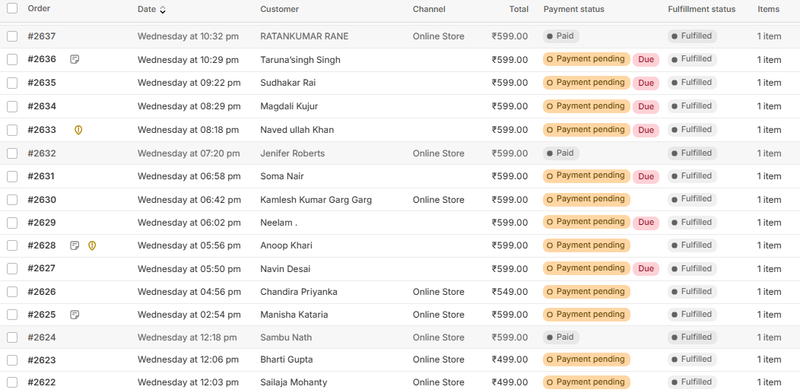The width and height of the screenshot is (800, 392).
Task: Open the note icon on order #2636
Action: 74,59
